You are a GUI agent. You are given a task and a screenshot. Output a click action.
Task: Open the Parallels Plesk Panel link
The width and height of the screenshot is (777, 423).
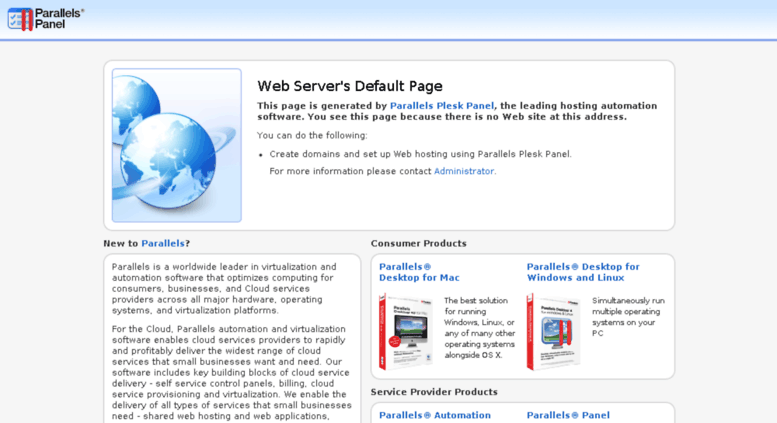(442, 106)
